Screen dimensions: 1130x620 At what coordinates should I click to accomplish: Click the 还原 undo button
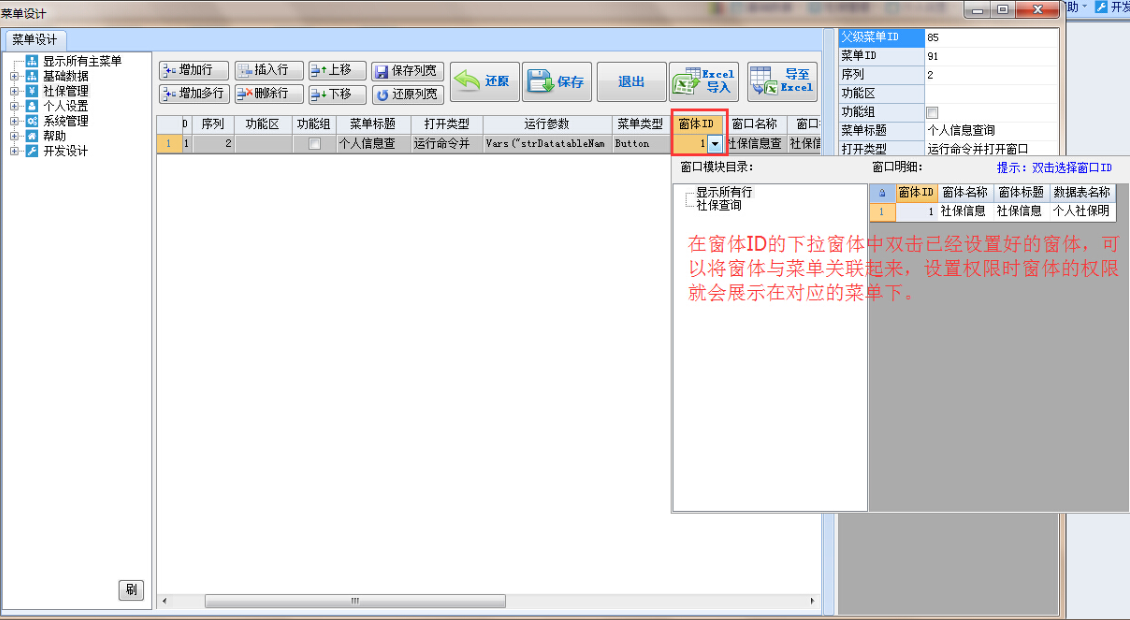(485, 81)
